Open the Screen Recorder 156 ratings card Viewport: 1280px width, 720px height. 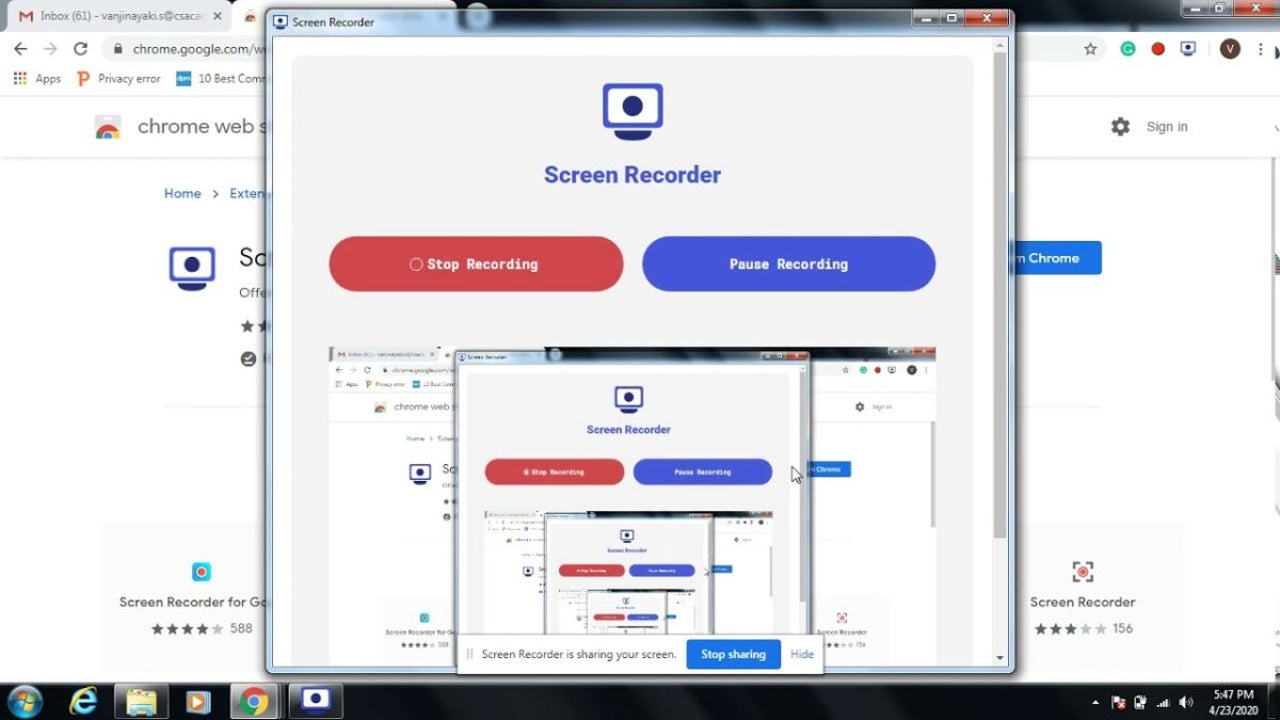pos(1083,599)
